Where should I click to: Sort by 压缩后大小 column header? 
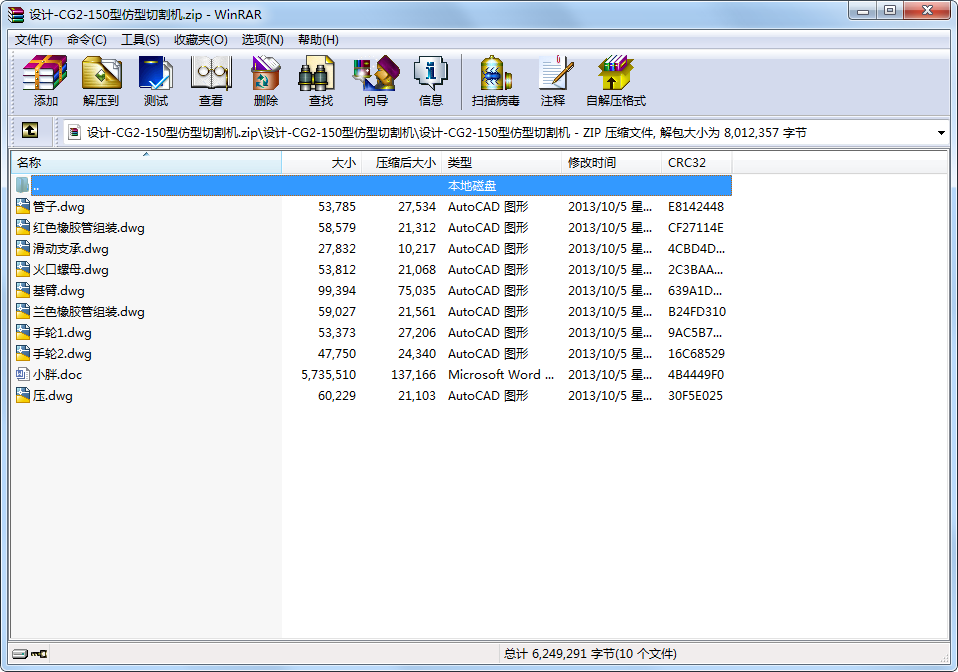(402, 163)
